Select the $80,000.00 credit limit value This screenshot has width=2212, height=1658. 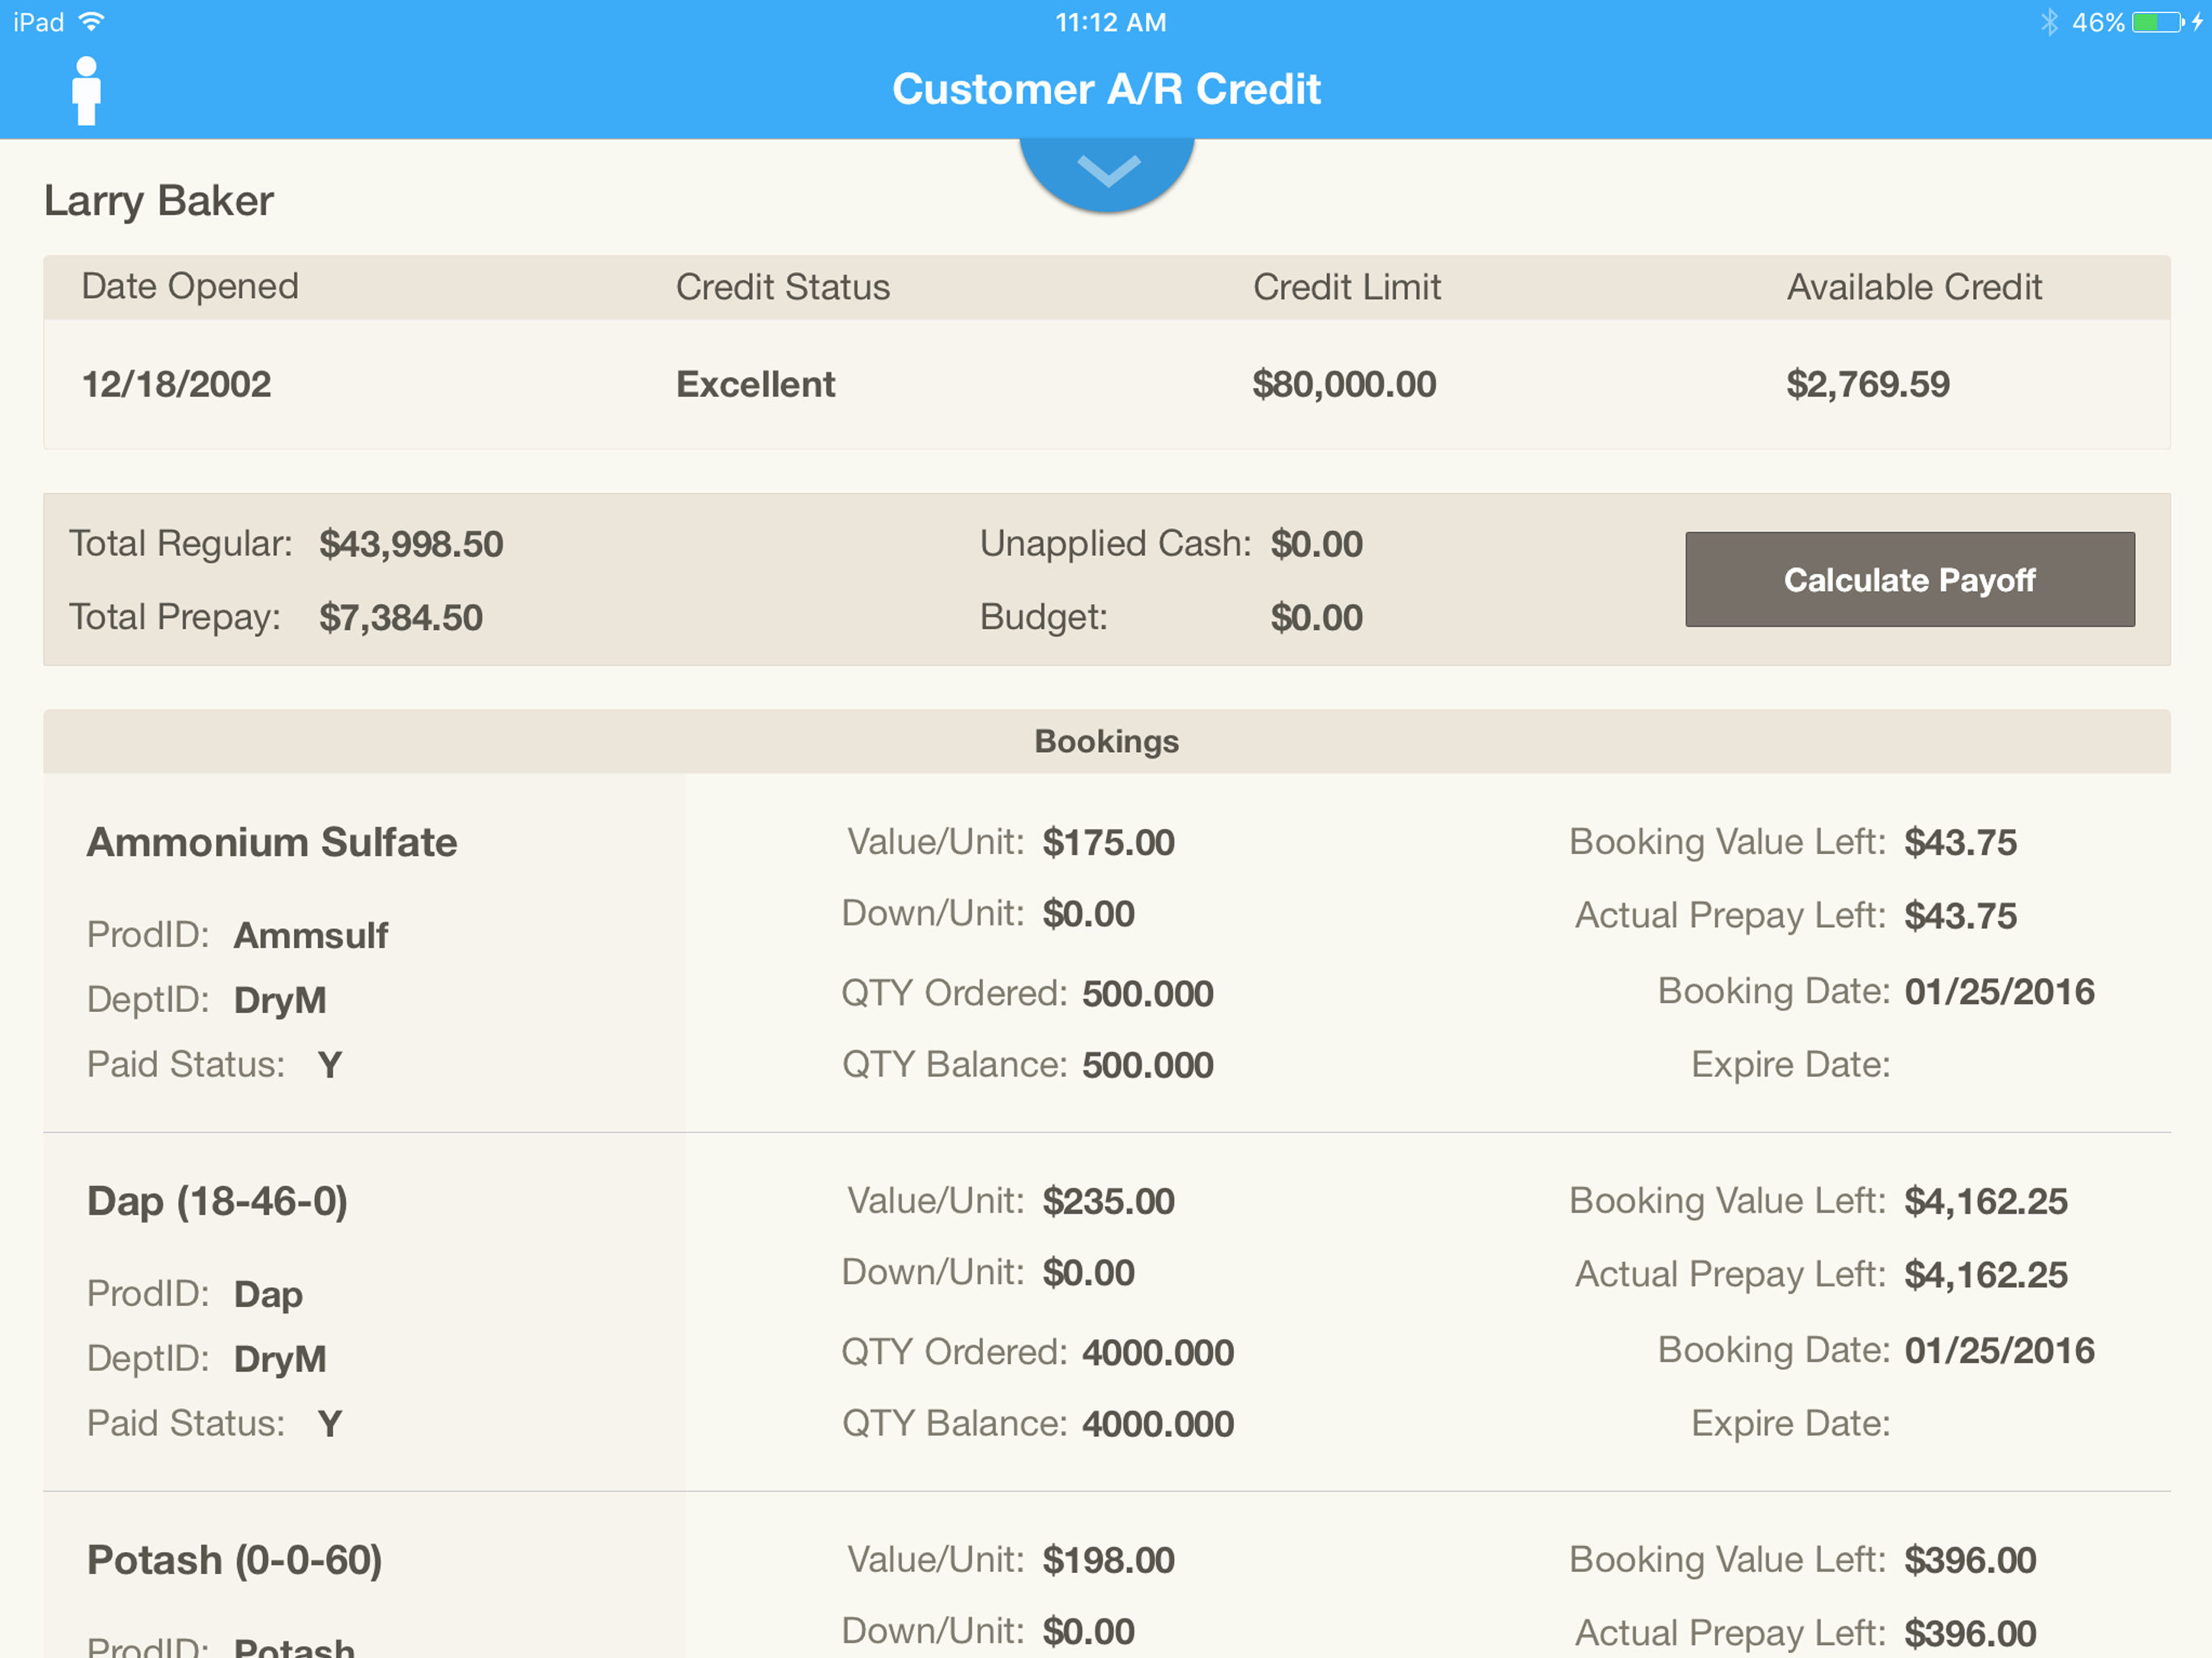(1344, 385)
